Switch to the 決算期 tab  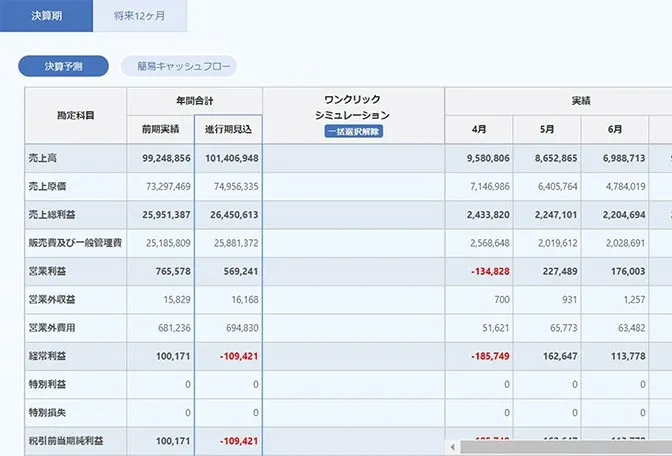pyautogui.click(x=46, y=16)
